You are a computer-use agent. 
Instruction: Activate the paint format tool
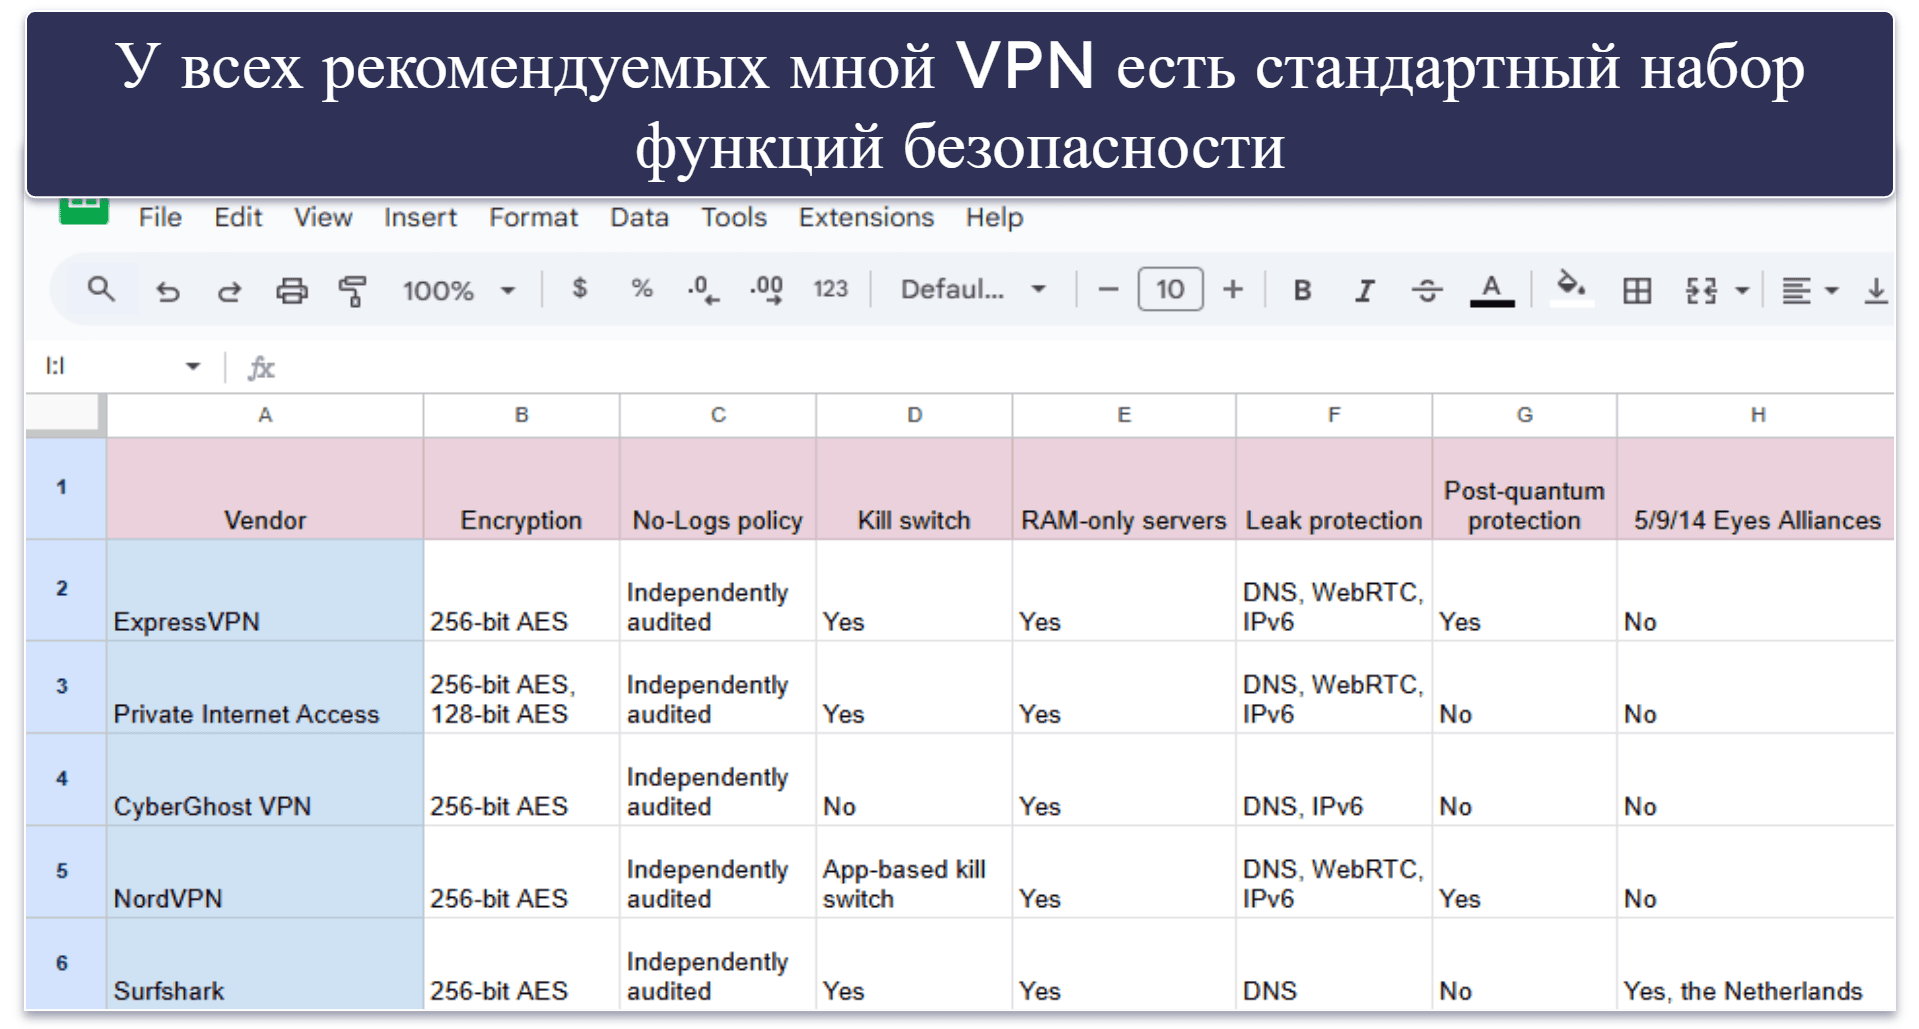tap(352, 291)
